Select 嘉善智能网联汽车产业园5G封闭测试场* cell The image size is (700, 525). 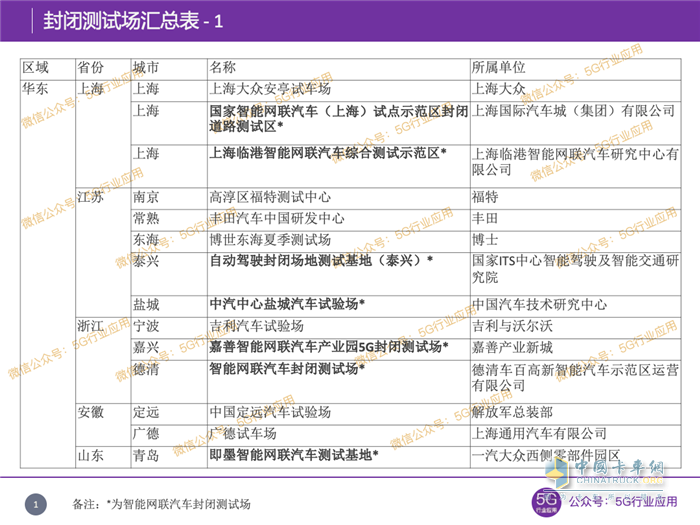[x=339, y=349]
